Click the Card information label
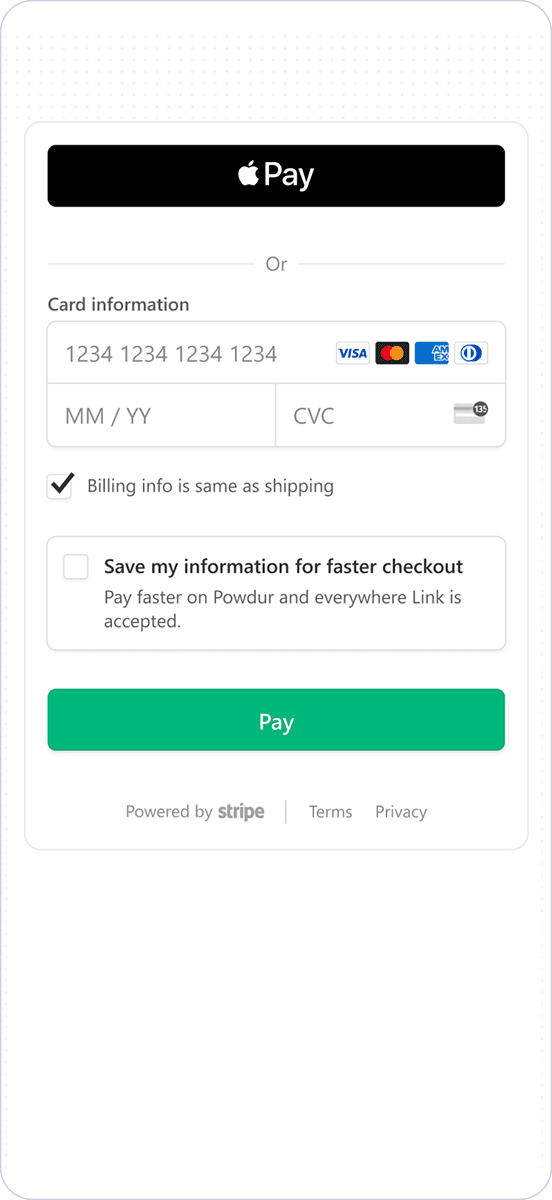This screenshot has width=552, height=1200. [x=118, y=305]
